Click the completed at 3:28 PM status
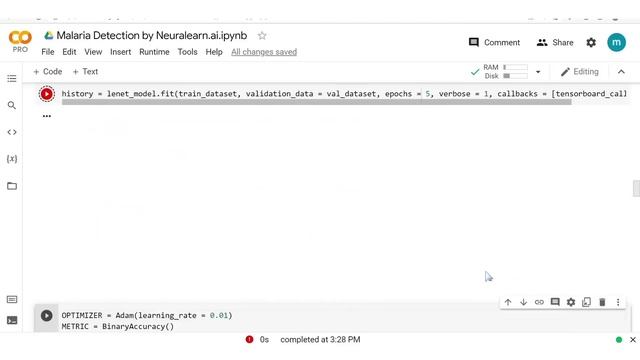Viewport: 640px width, 360px height. coord(320,340)
